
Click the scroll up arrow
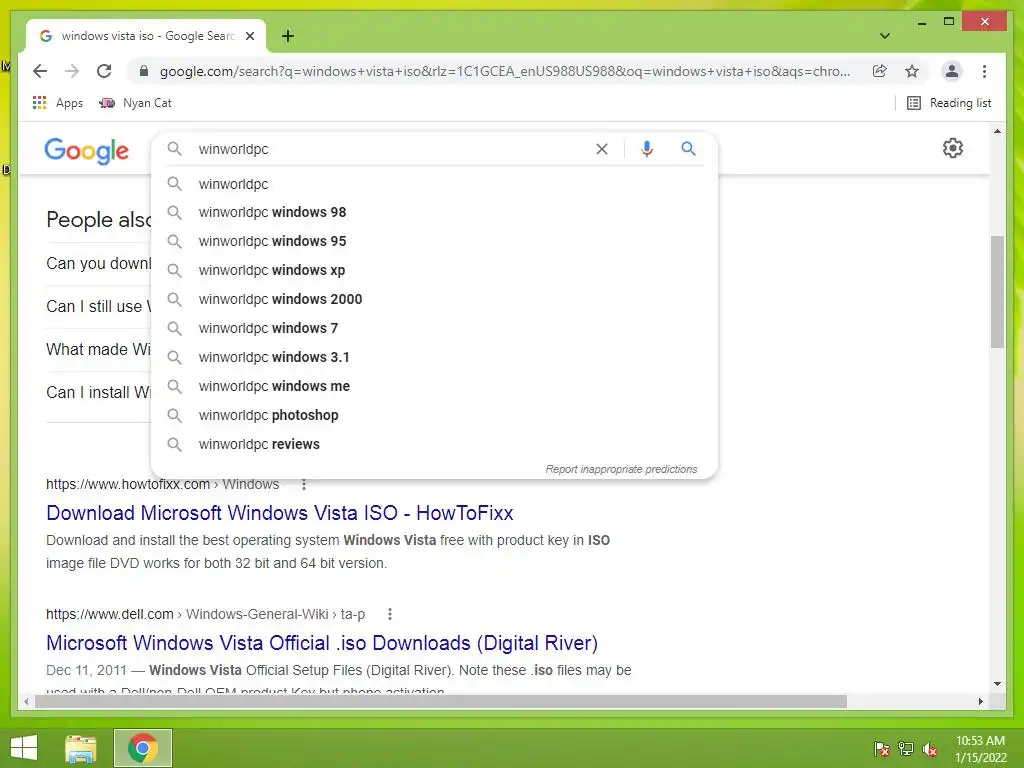(997, 131)
